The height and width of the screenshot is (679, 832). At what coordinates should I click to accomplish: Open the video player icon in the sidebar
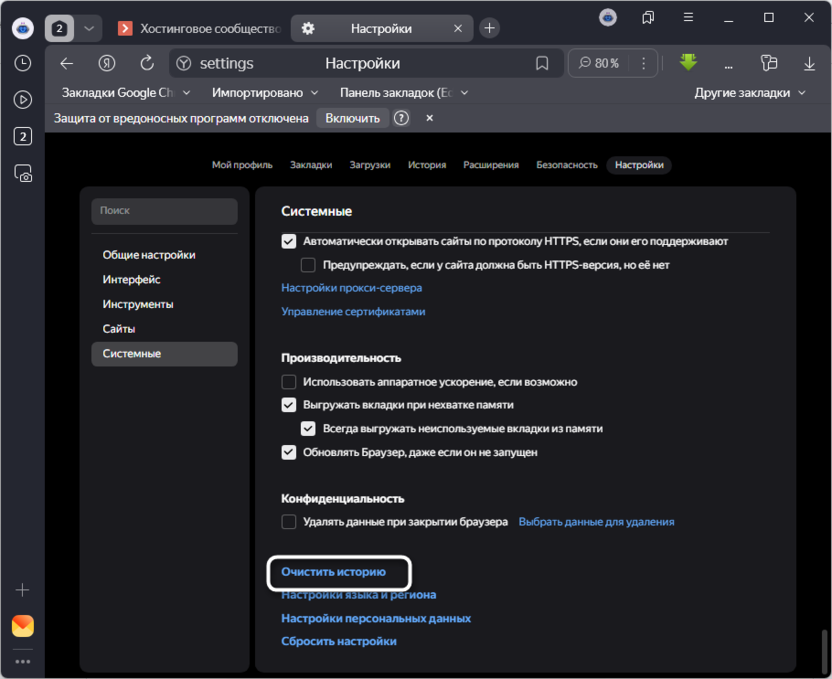pos(22,99)
